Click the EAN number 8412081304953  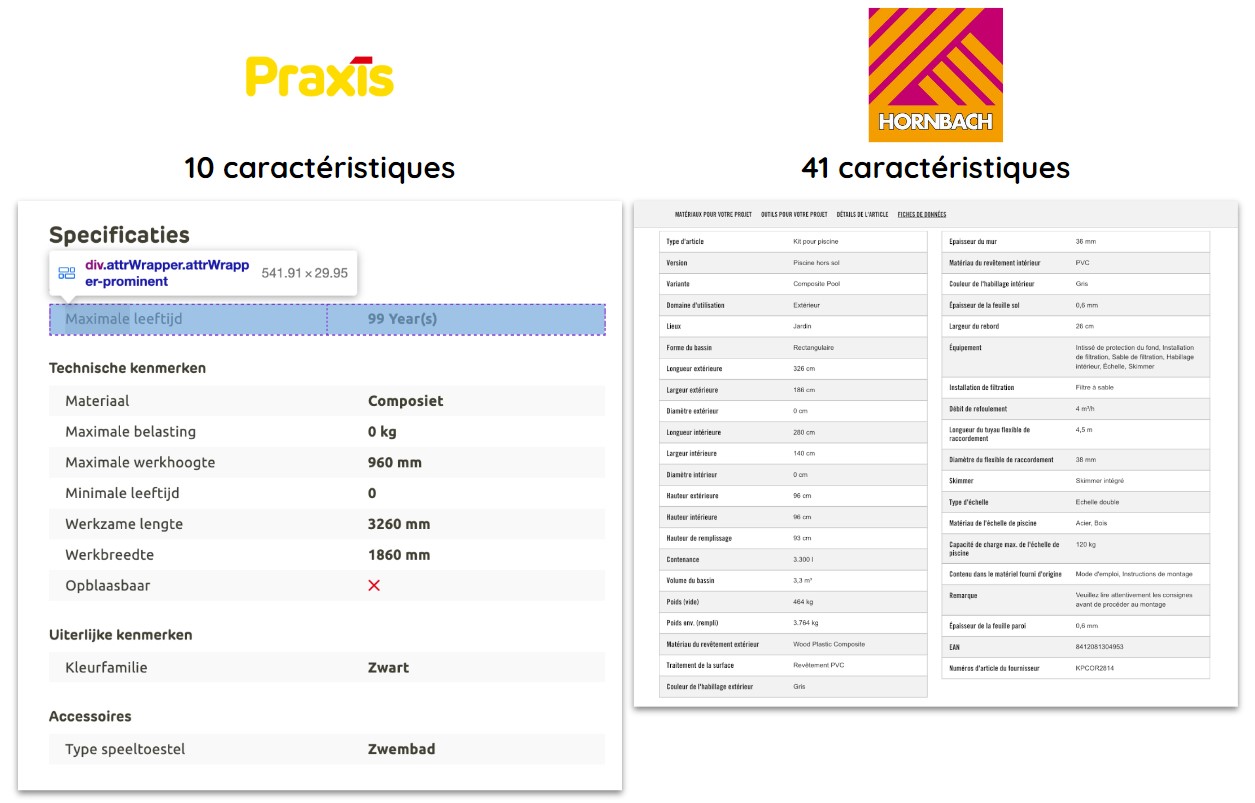tap(1099, 647)
